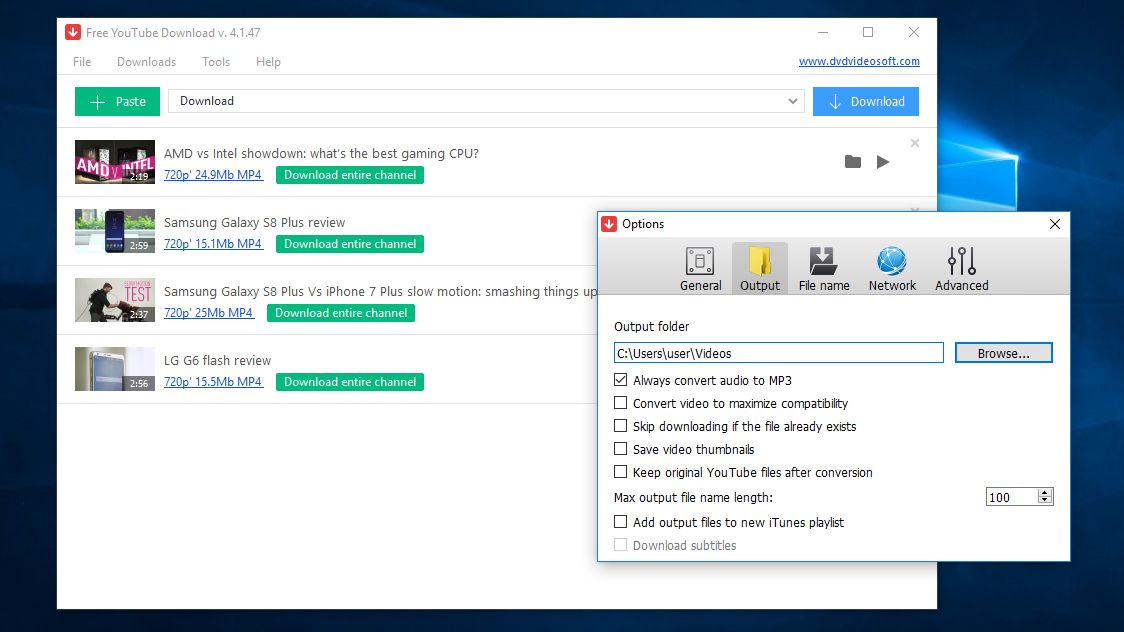Viewport: 1124px width, 632px height.
Task: Click the LG G6 flash review thumbnail
Action: pos(115,369)
